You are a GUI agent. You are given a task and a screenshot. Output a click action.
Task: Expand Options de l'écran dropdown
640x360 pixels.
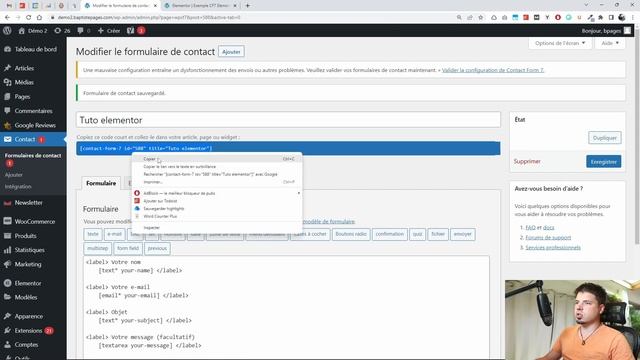coord(560,43)
